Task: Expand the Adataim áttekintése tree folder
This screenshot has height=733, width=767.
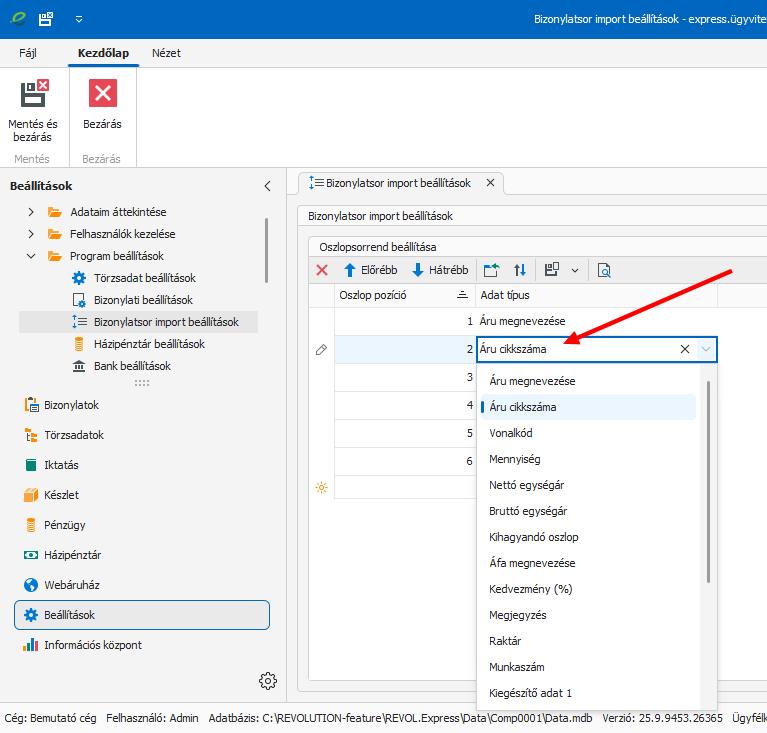Action: click(x=31, y=212)
